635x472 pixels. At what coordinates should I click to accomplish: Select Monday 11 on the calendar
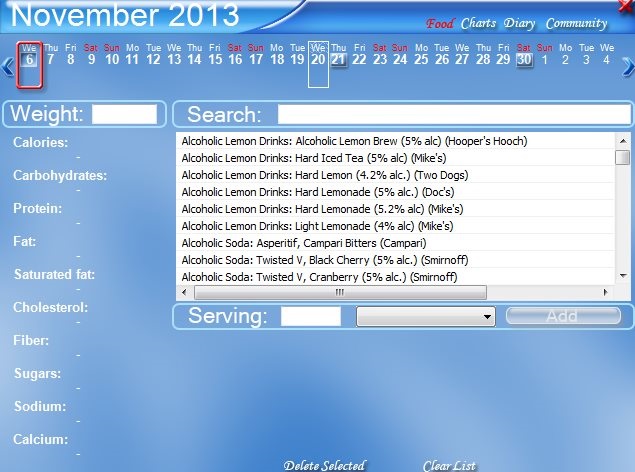(x=132, y=55)
